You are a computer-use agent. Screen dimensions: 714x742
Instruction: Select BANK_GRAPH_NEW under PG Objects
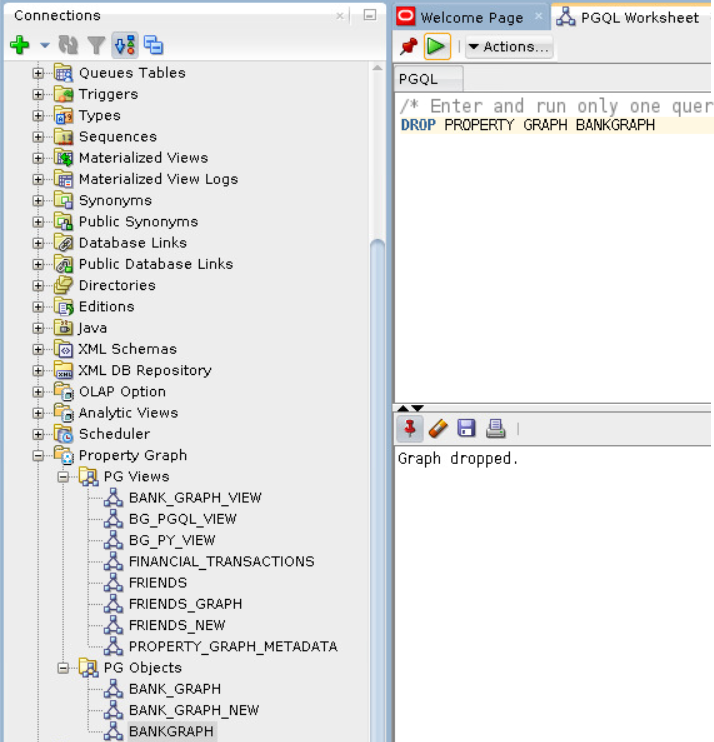tap(194, 710)
